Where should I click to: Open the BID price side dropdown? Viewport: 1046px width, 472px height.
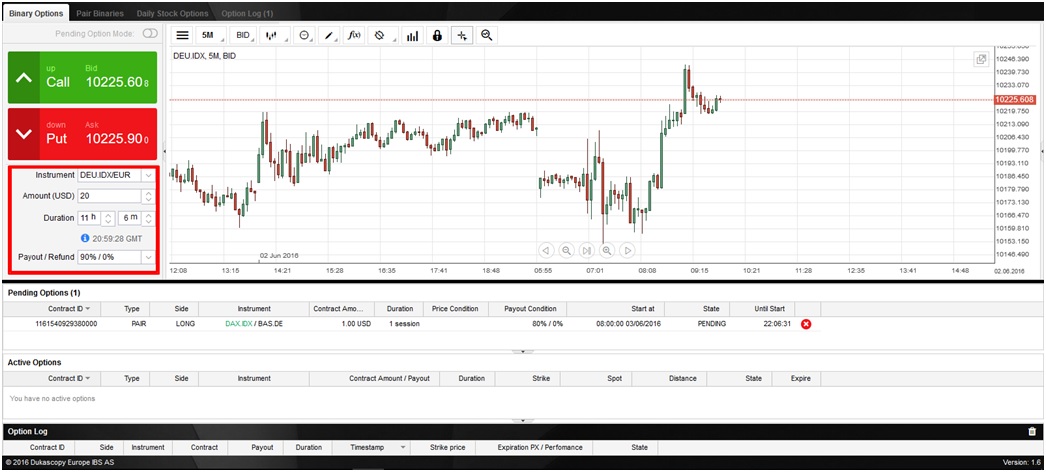coord(245,35)
